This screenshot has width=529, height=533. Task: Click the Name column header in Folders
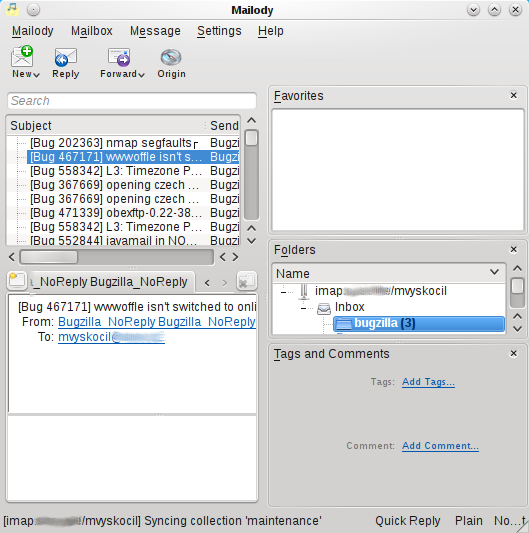389,273
